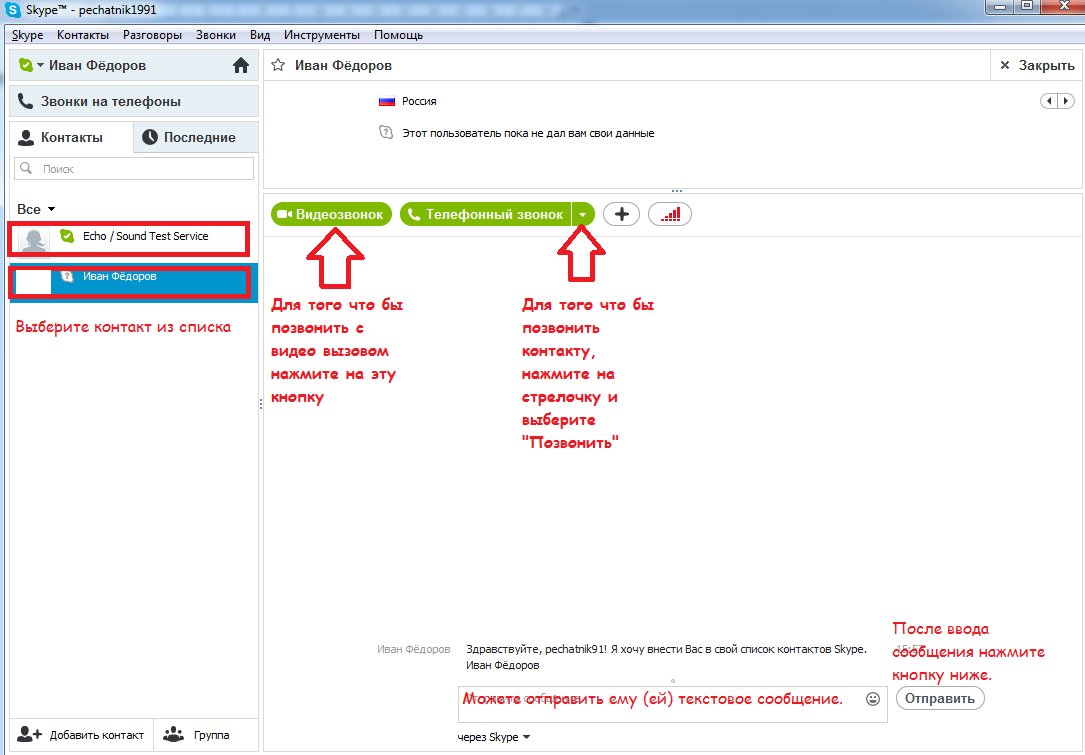This screenshot has height=755, width=1085.
Task: Click the Skype logo in the title bar
Action: coord(13,10)
